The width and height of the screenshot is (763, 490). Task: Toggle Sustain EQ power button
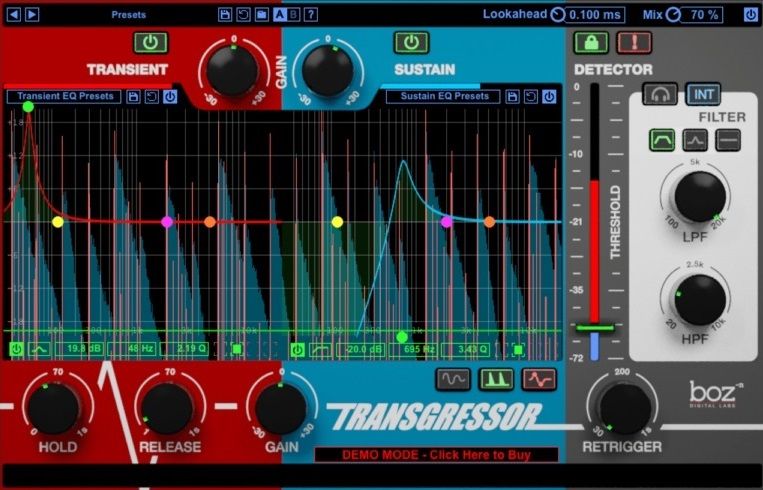[549, 96]
